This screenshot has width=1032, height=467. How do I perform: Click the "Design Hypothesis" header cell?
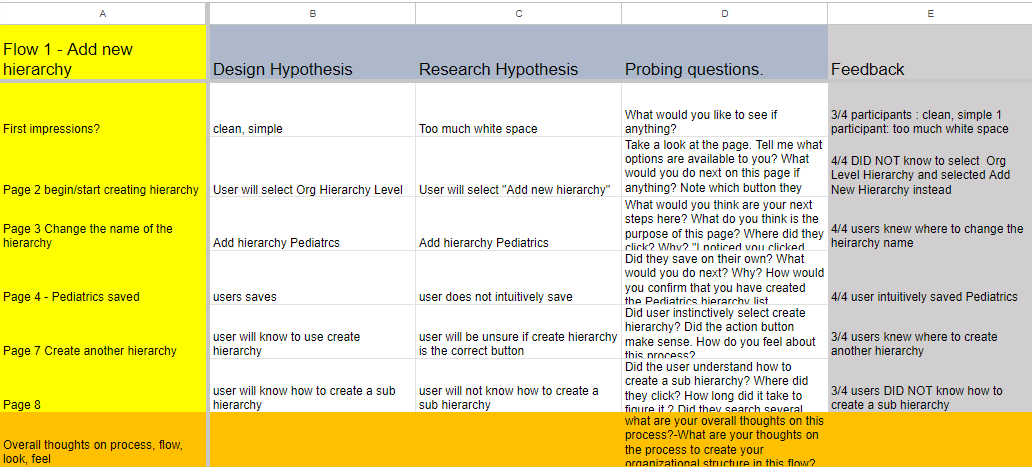311,58
